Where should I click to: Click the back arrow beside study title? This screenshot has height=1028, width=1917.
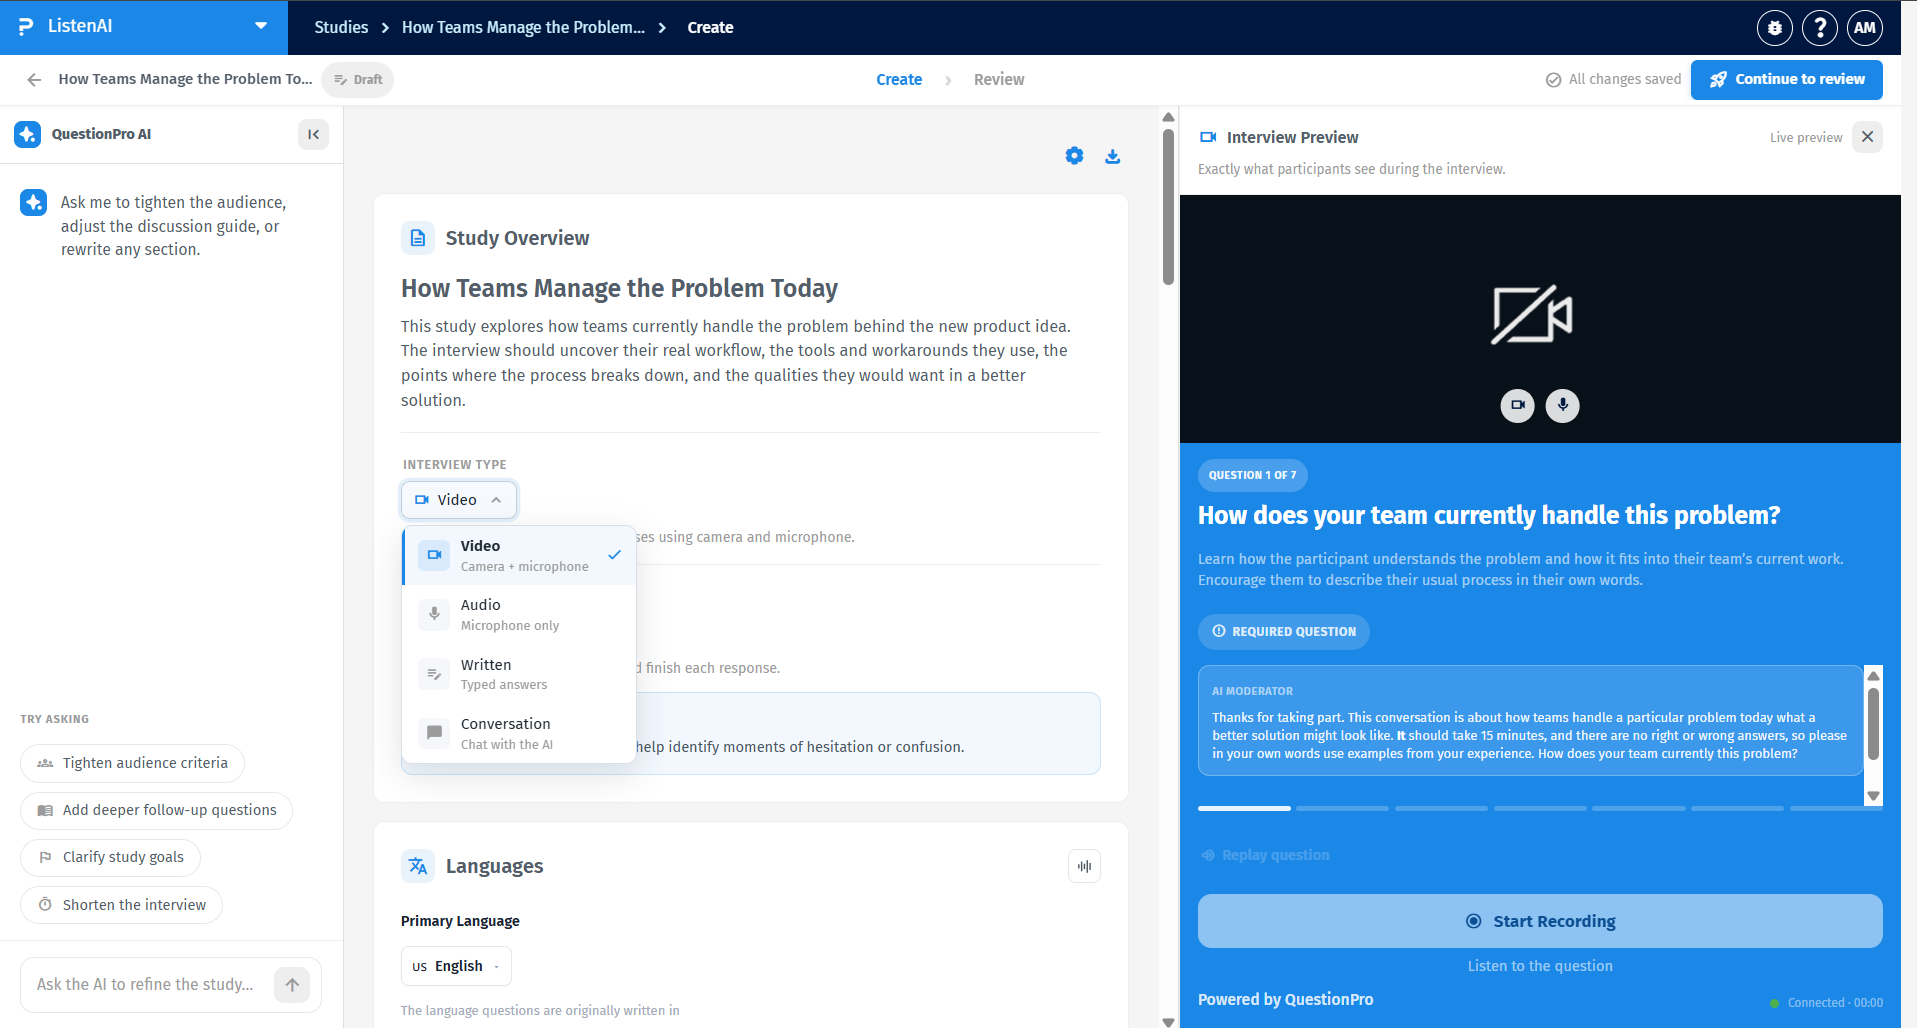pyautogui.click(x=35, y=80)
